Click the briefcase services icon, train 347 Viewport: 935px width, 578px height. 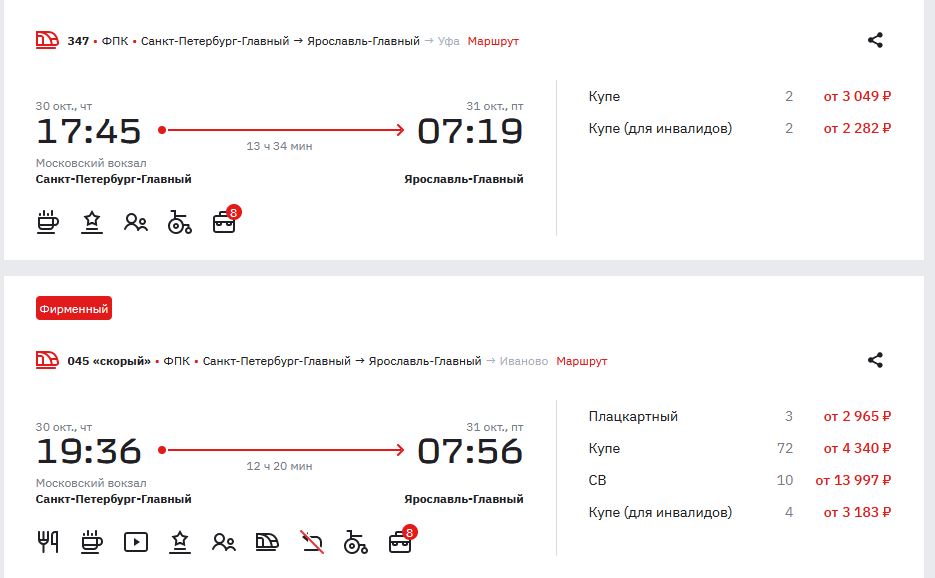224,222
